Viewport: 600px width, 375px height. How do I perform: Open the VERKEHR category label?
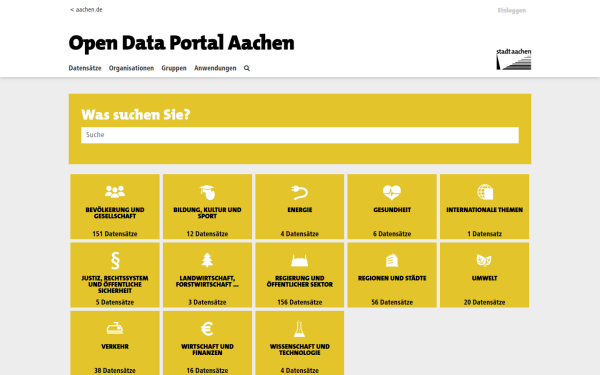click(115, 347)
